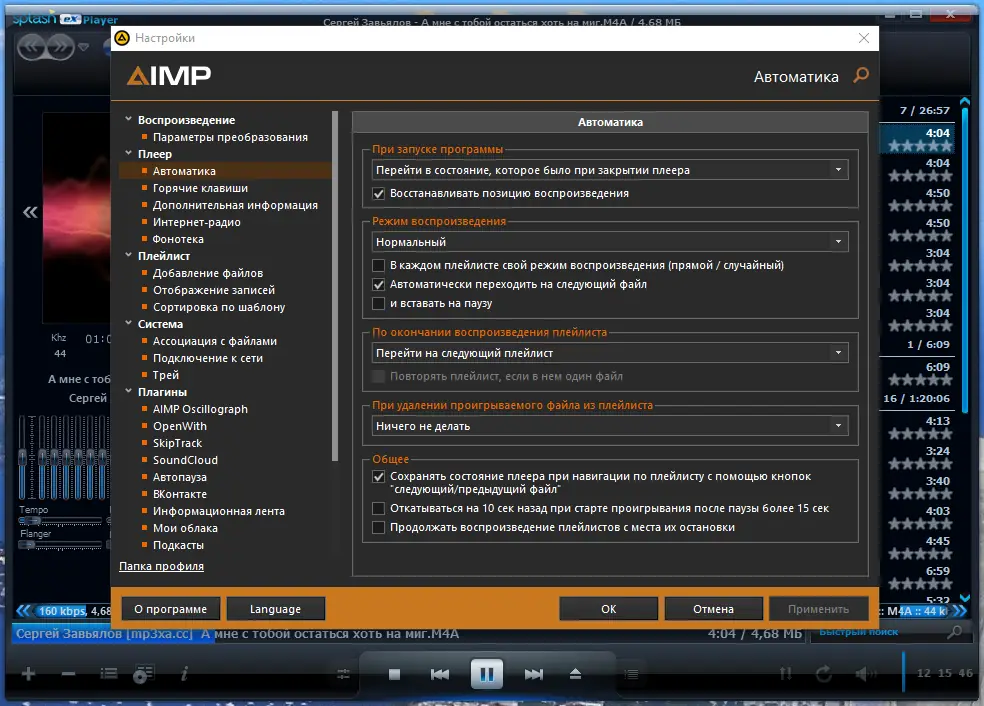Select 'Ассоциация с файлами' in tree
This screenshot has height=706, width=984.
(215, 341)
